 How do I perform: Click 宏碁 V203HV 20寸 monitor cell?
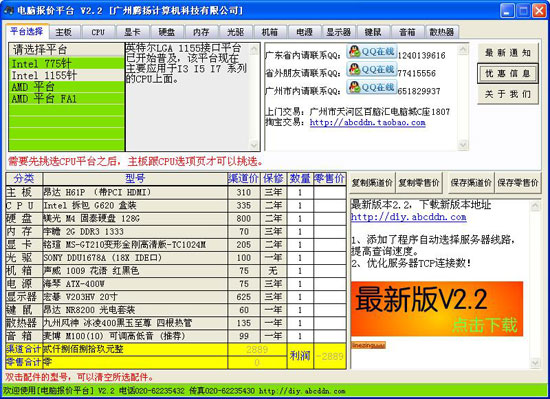(x=135, y=297)
